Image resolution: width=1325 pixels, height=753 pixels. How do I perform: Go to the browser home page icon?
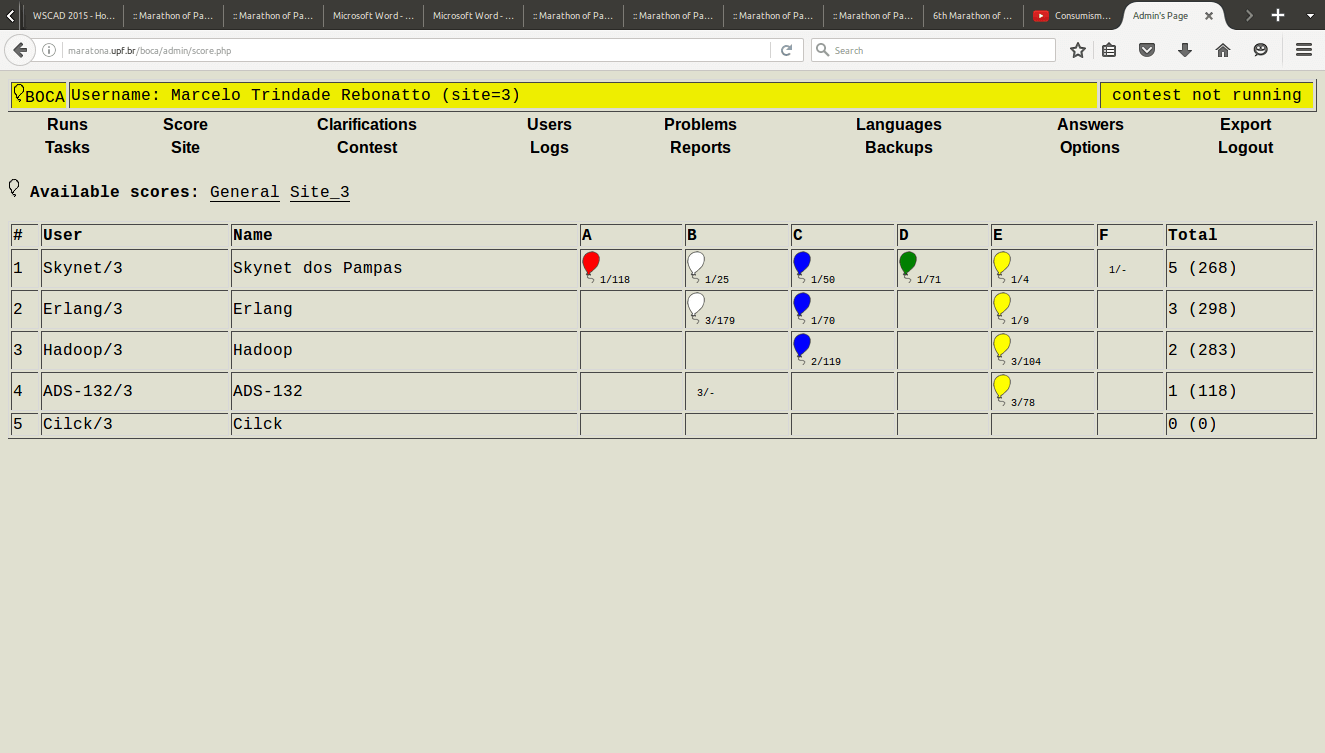coord(1222,50)
